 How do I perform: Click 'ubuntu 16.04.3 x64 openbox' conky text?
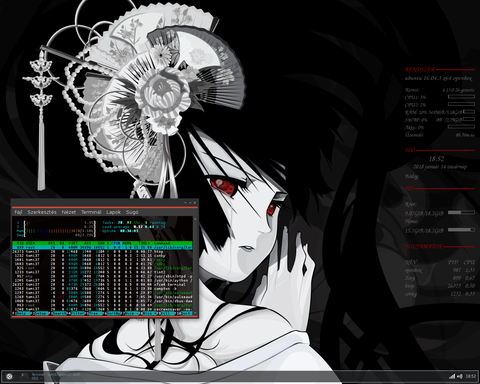(x=438, y=78)
